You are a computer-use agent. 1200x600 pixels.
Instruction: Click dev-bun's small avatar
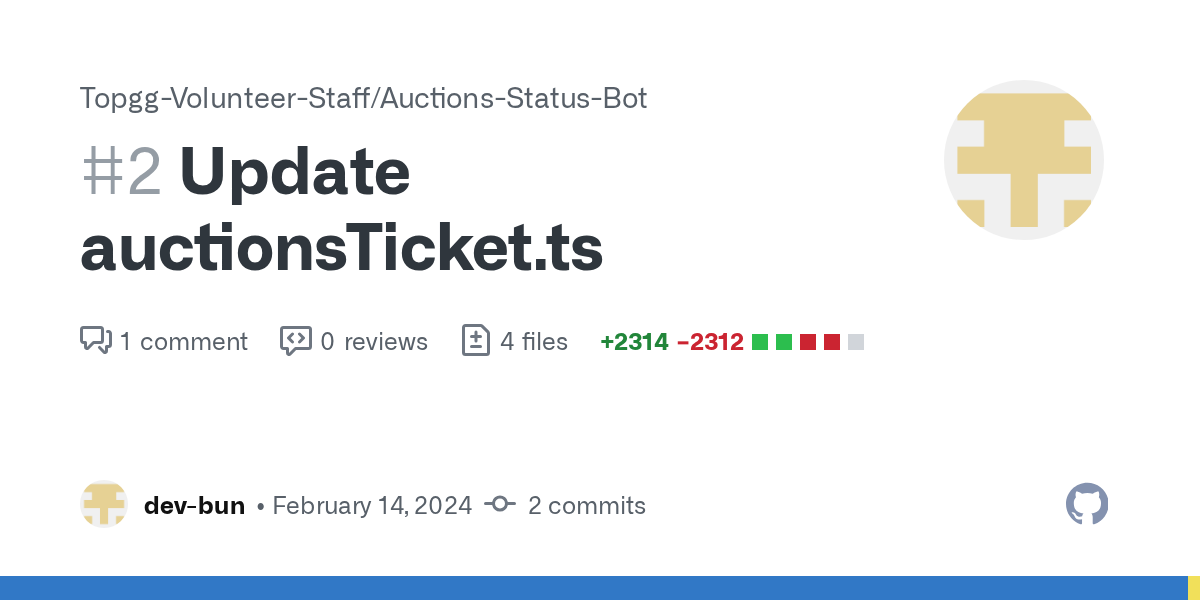pyautogui.click(x=104, y=504)
